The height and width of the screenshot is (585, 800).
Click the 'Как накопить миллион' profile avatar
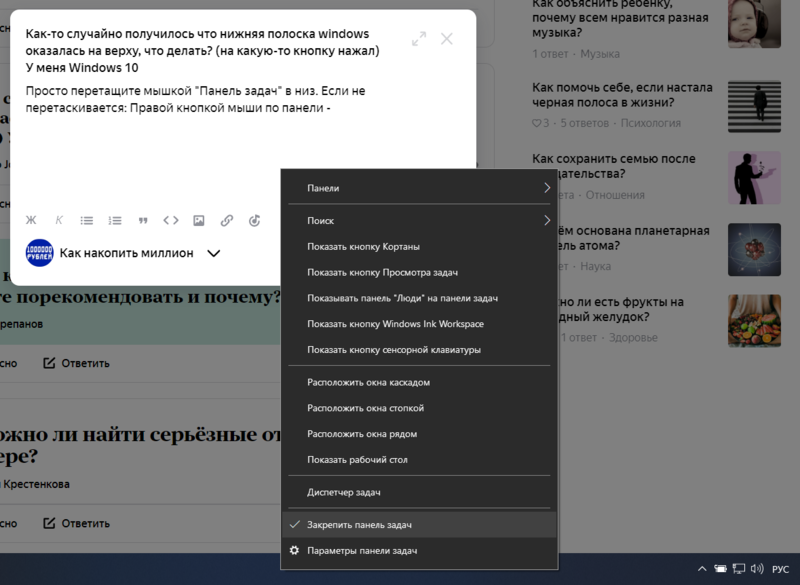pos(39,253)
